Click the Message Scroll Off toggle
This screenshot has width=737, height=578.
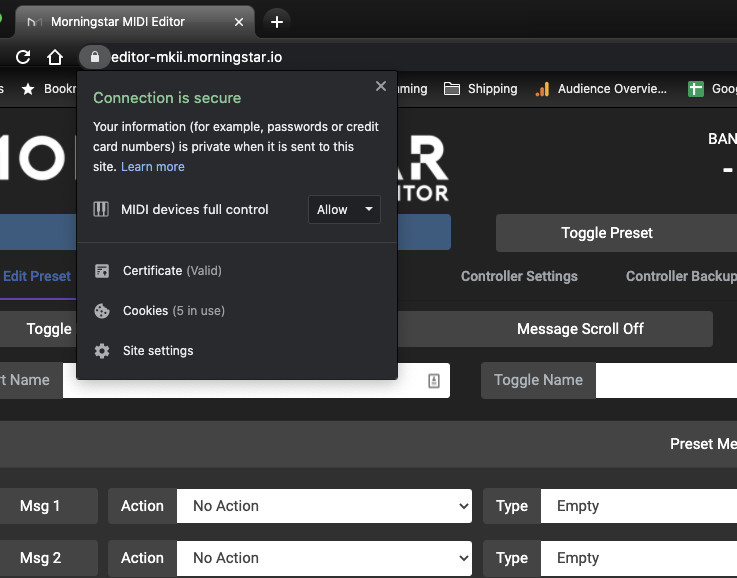[580, 329]
